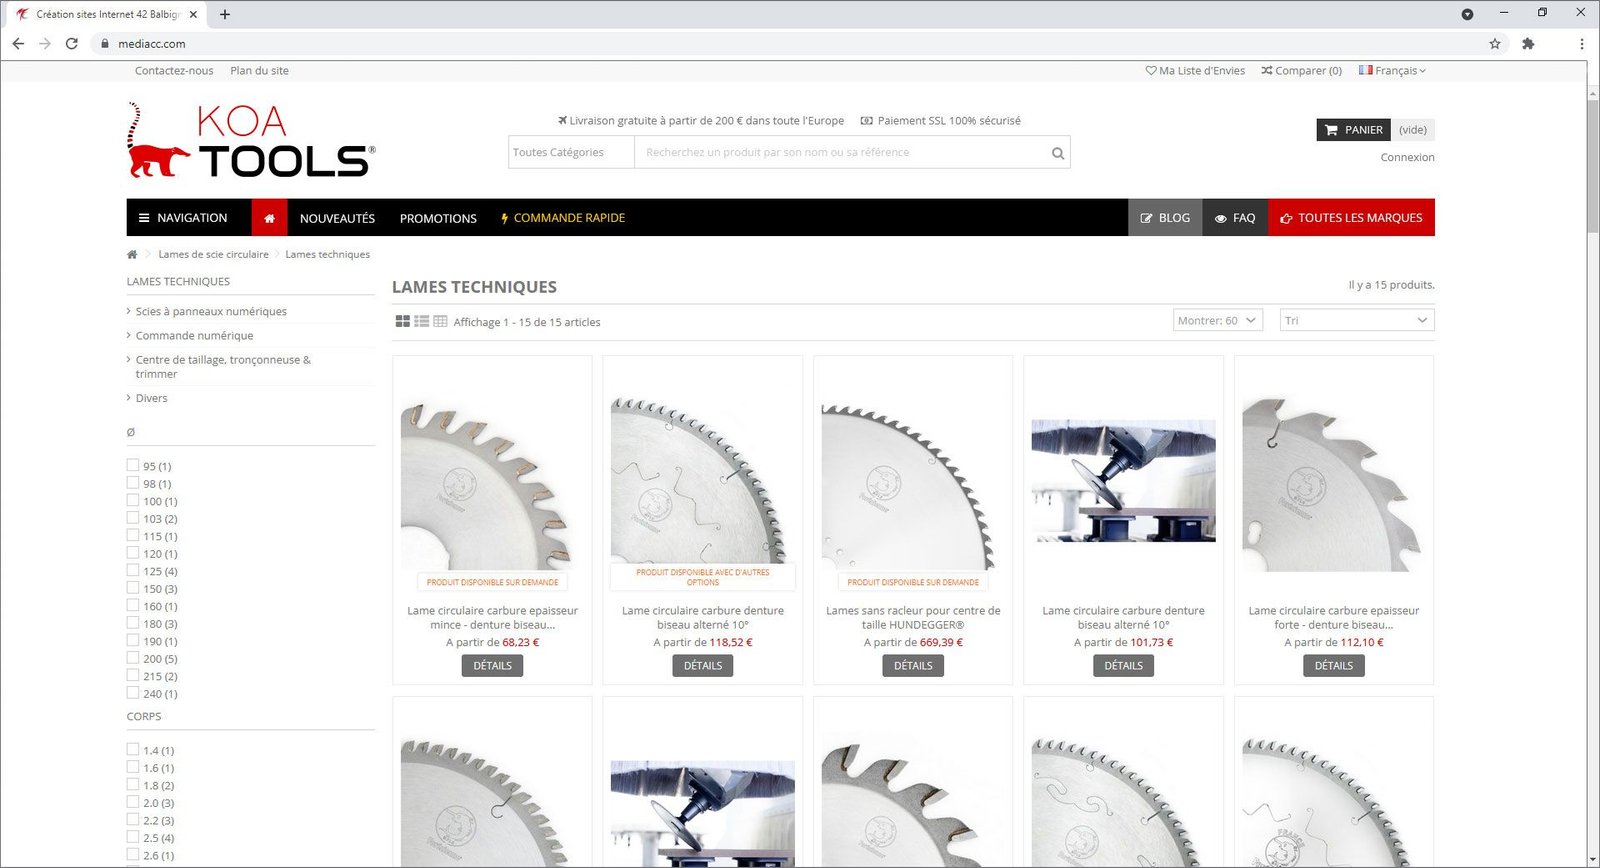Open the FAQ menu item
Viewport: 1600px width, 868px height.
[1235, 218]
